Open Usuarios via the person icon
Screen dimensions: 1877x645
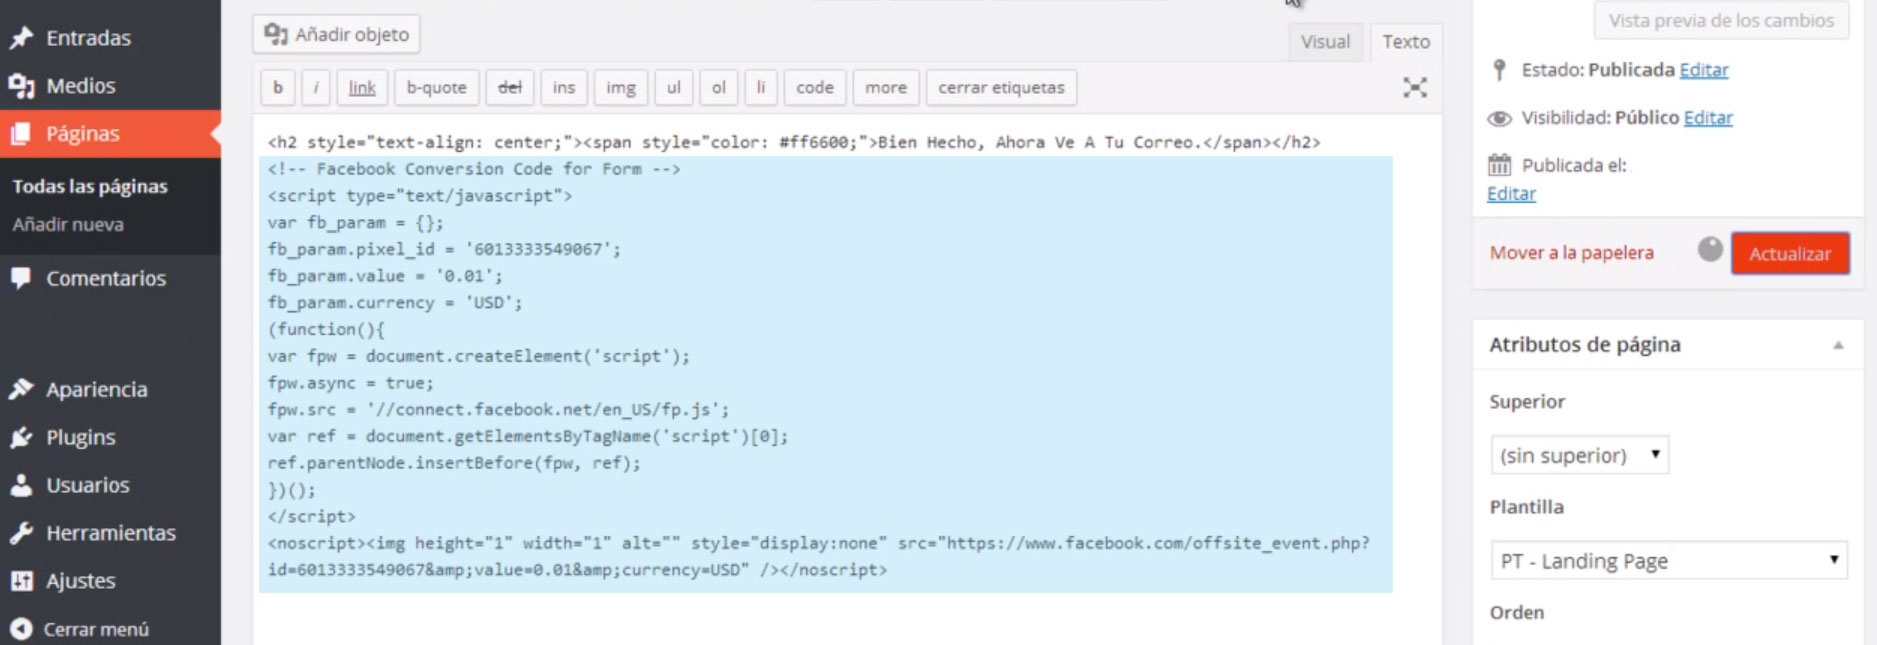pyautogui.click(x=21, y=485)
